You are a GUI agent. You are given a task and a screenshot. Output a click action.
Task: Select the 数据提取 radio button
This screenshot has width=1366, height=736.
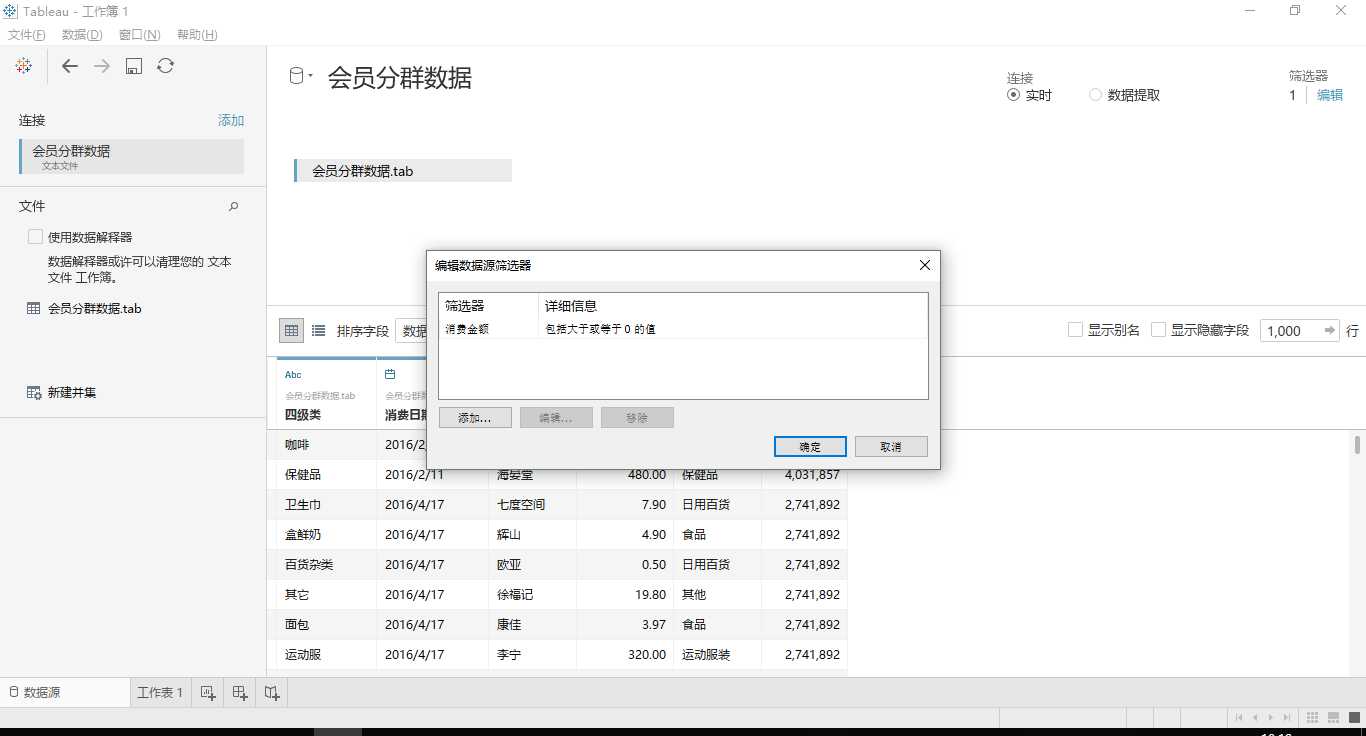[x=1095, y=95]
